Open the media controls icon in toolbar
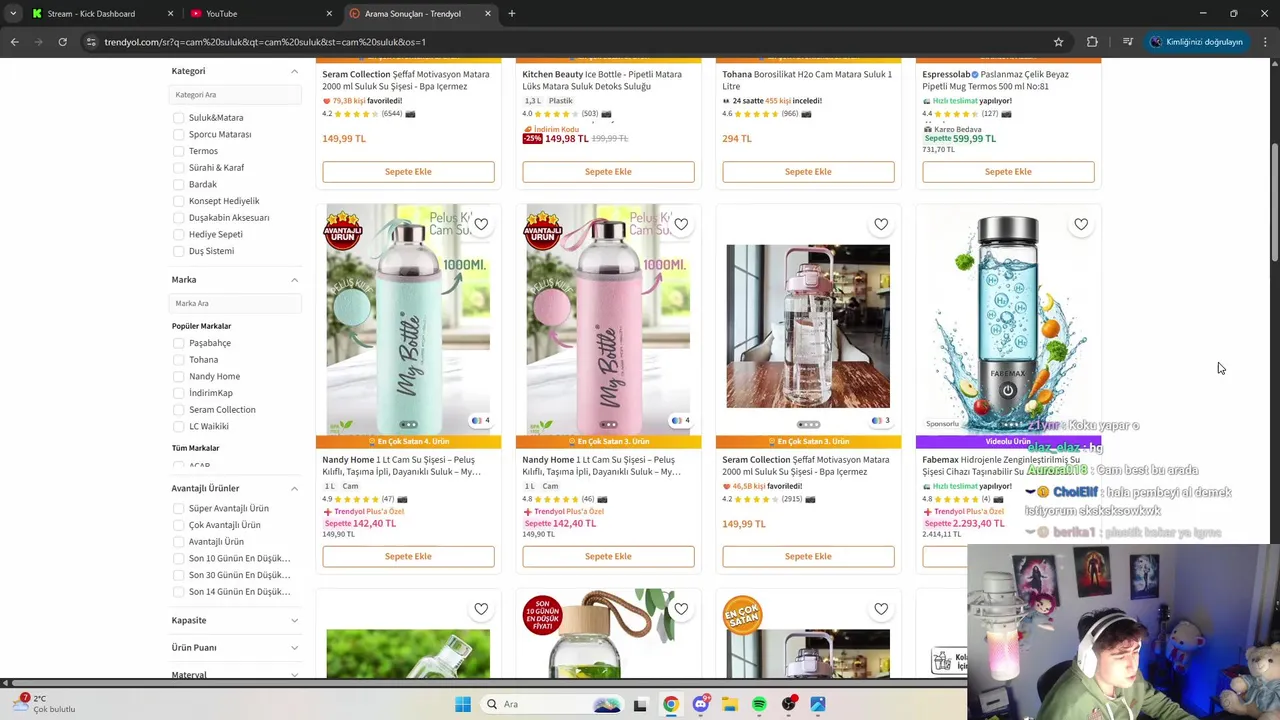 coord(1127,42)
